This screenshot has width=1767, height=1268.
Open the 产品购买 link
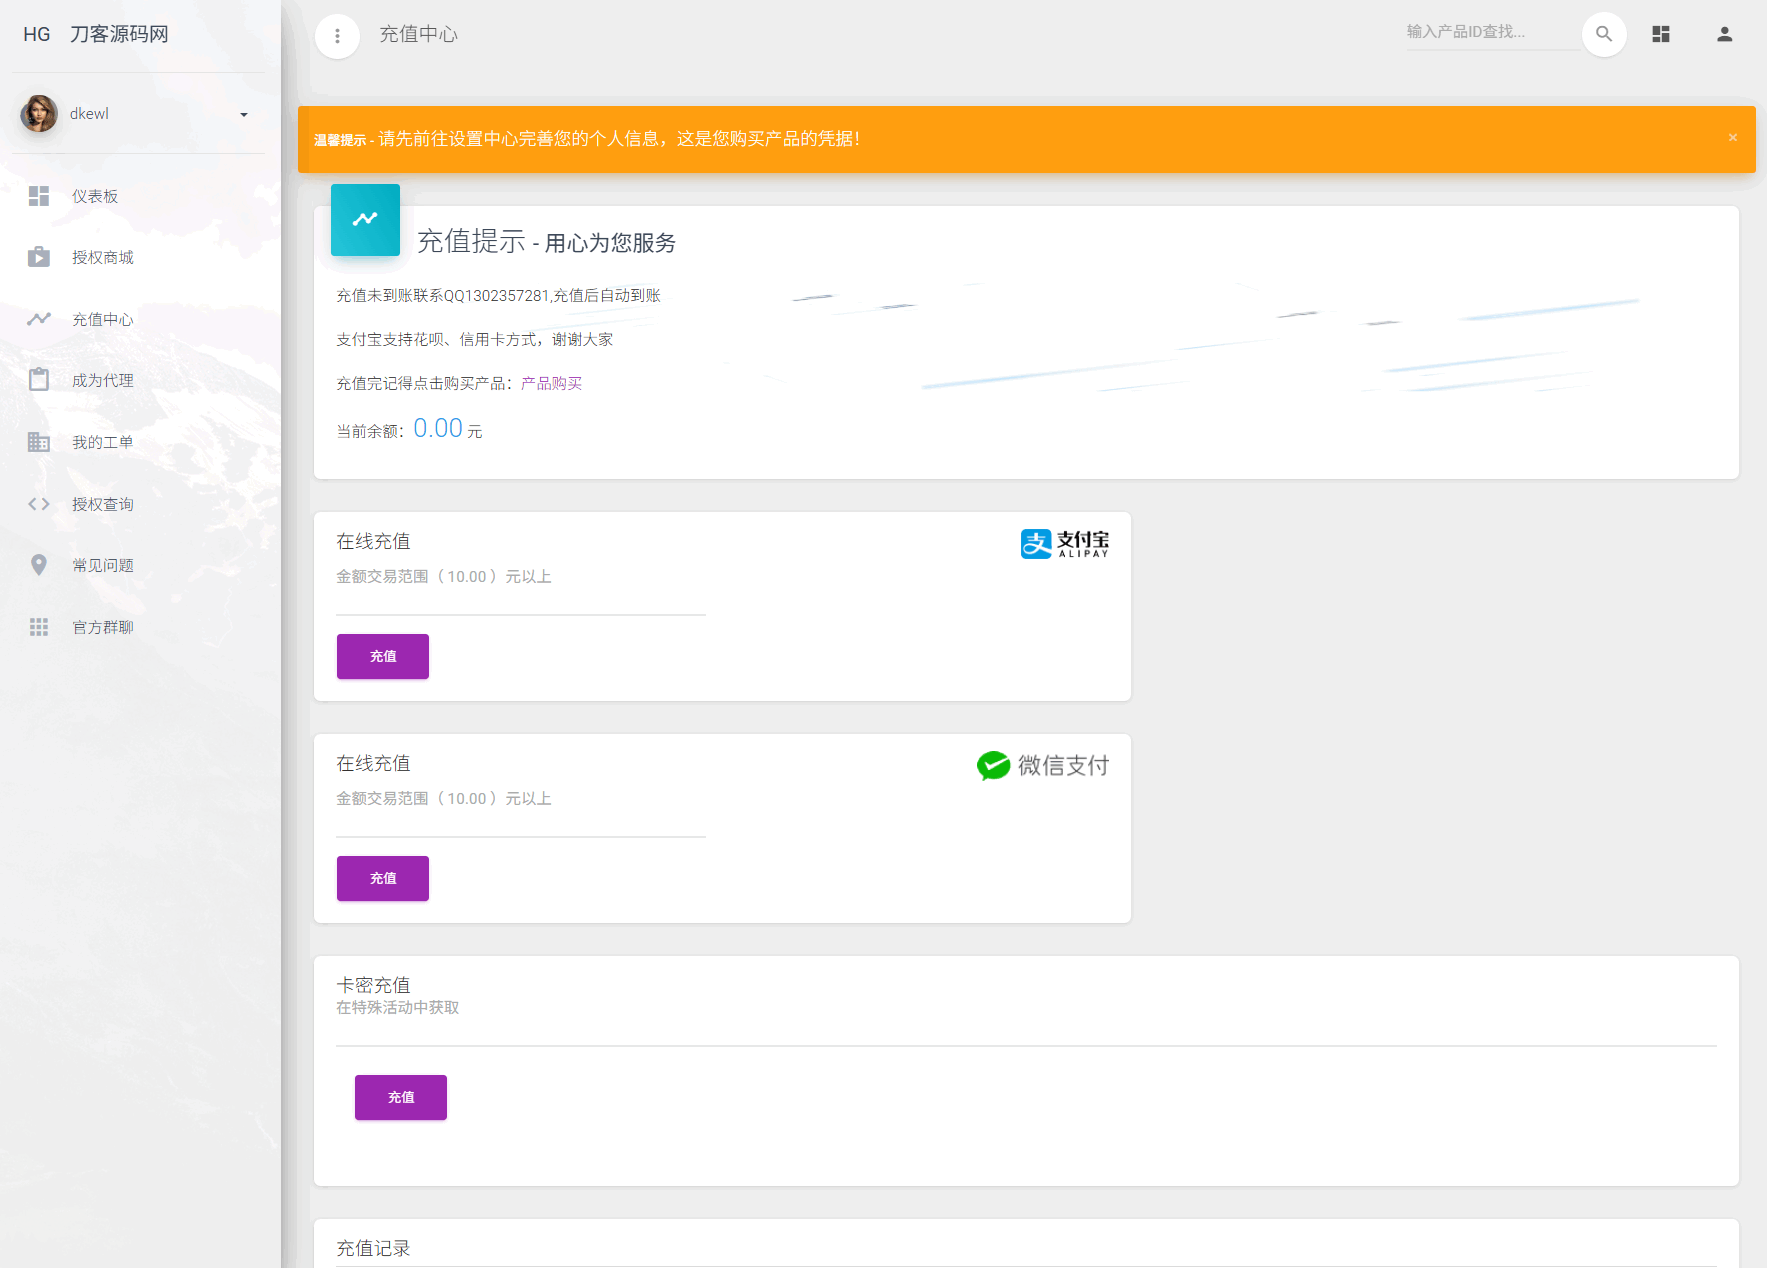pos(550,383)
